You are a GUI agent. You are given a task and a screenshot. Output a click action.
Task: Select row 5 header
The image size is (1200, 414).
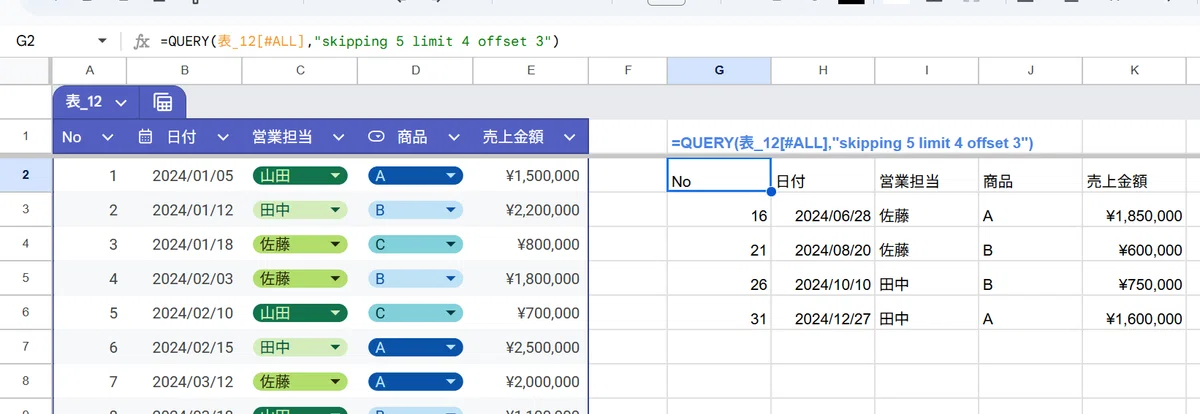tap(26, 278)
